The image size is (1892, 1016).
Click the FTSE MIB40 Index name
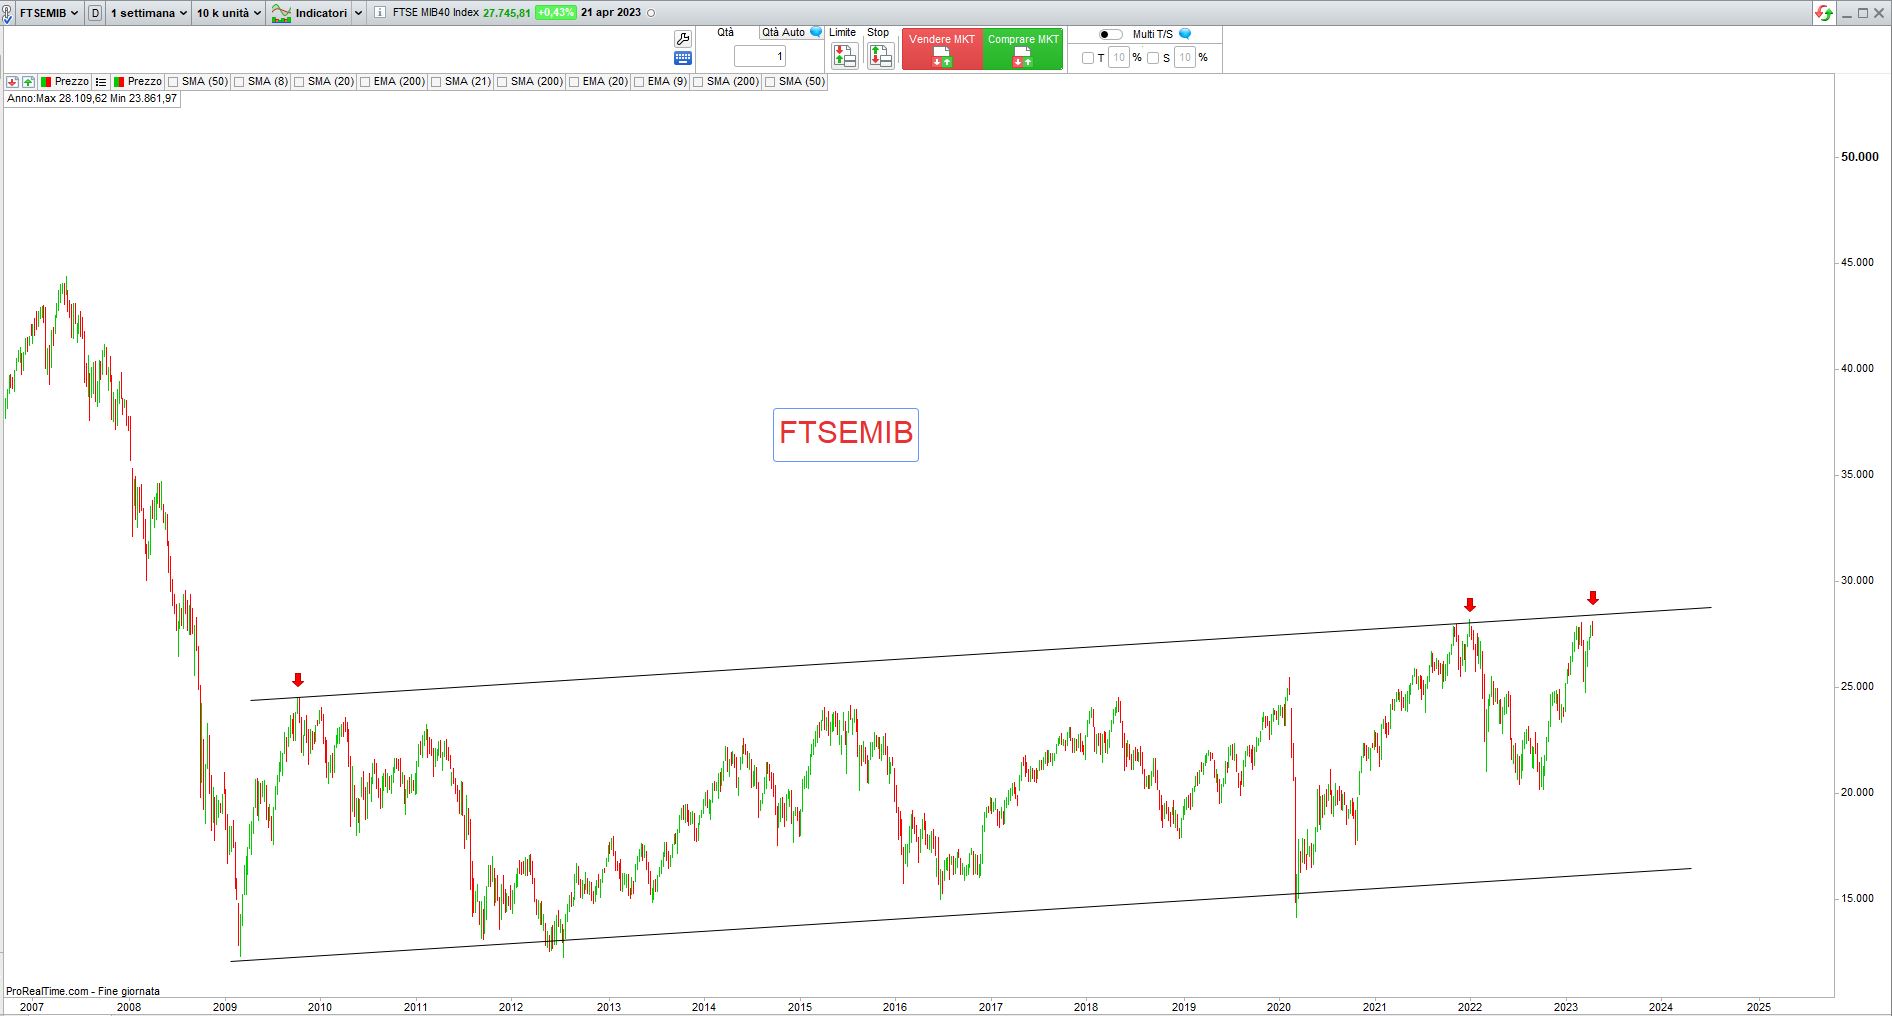[436, 13]
